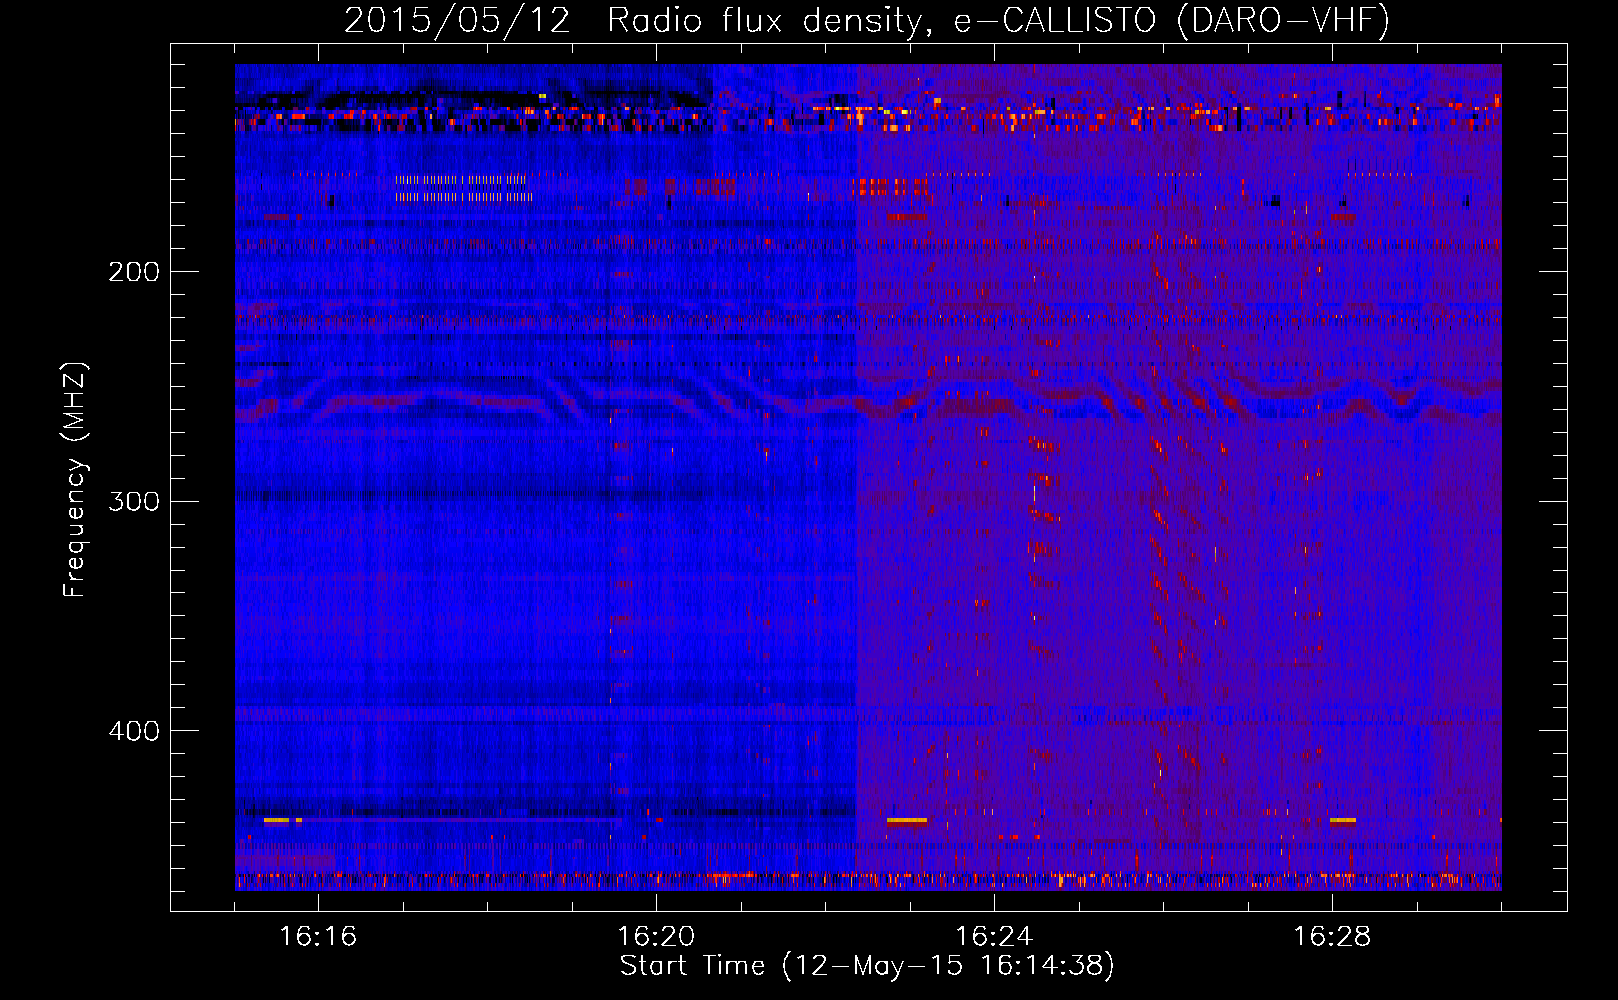
Task: Click the 16:16 time axis label
Action: tap(318, 936)
